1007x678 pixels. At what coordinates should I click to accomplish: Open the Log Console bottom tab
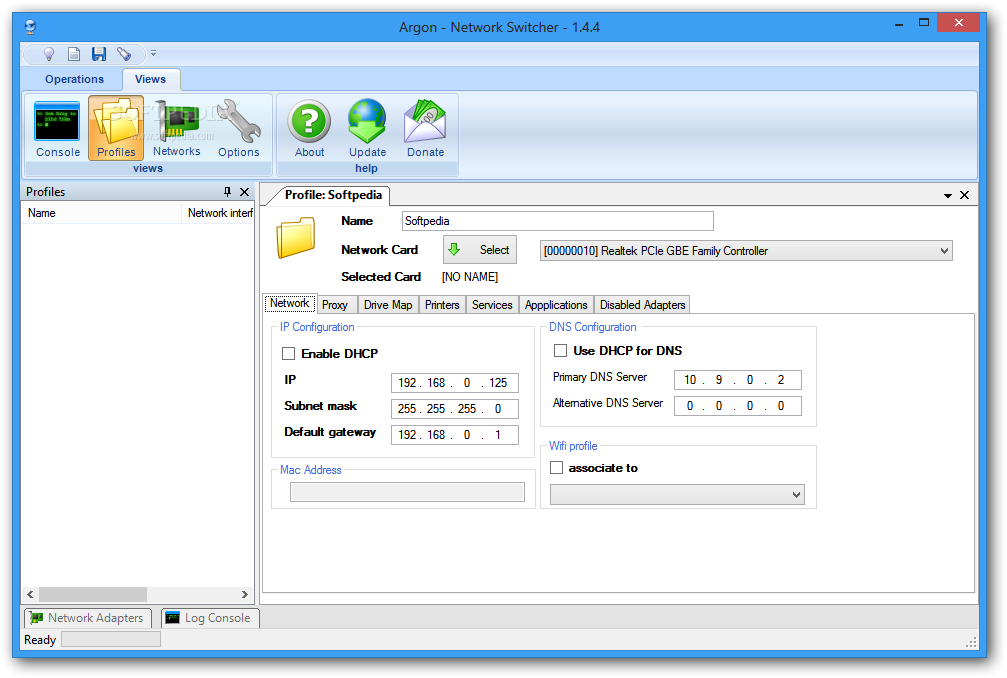click(x=209, y=618)
